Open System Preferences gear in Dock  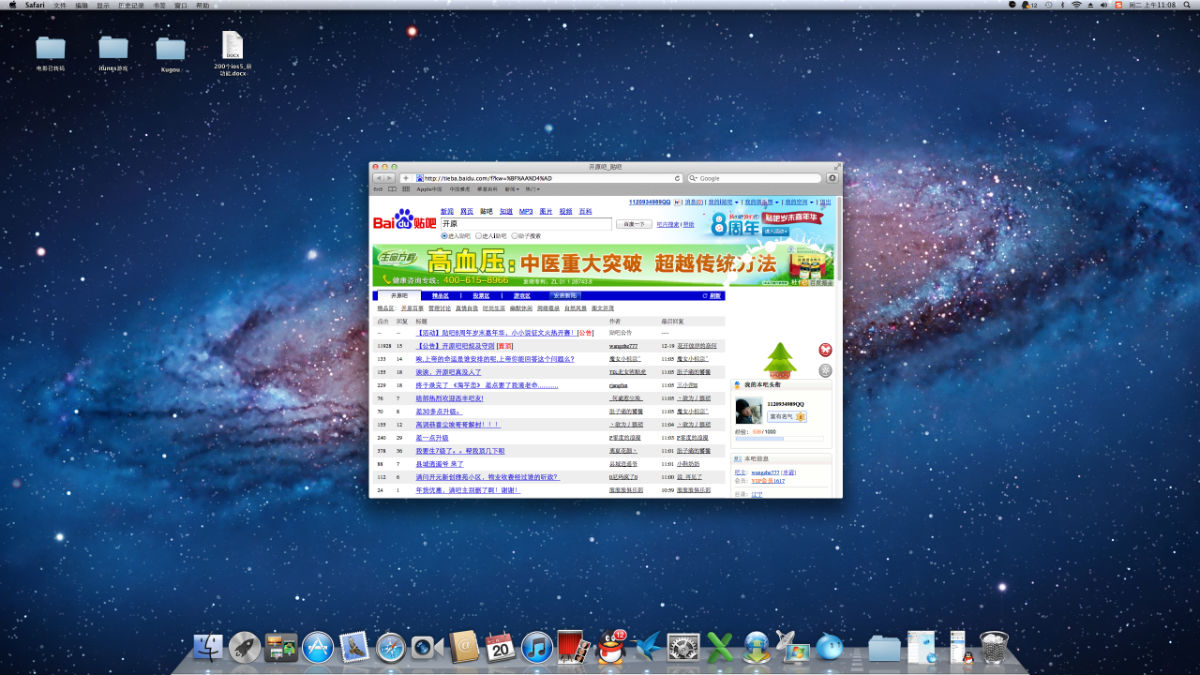tap(683, 648)
